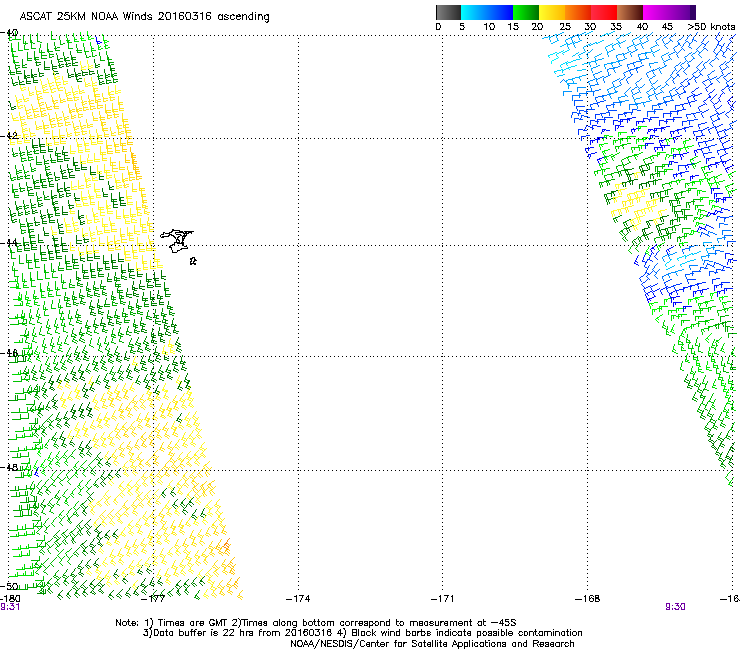Click the note 'Times are GMT' line

[x=315, y=623]
